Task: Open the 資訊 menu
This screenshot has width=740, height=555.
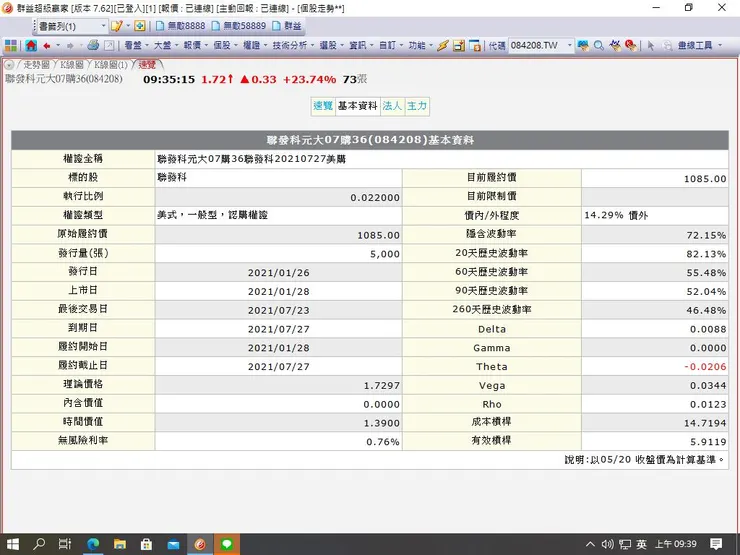Action: pos(361,45)
